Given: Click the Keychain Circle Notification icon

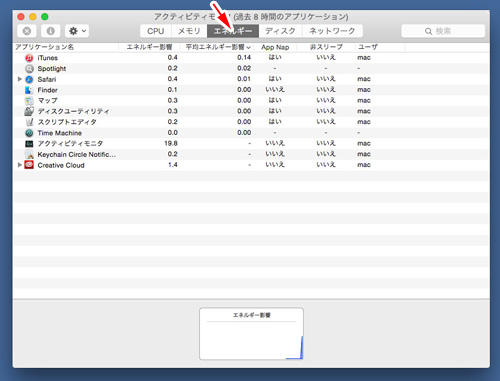Looking at the screenshot, I should click(x=29, y=154).
